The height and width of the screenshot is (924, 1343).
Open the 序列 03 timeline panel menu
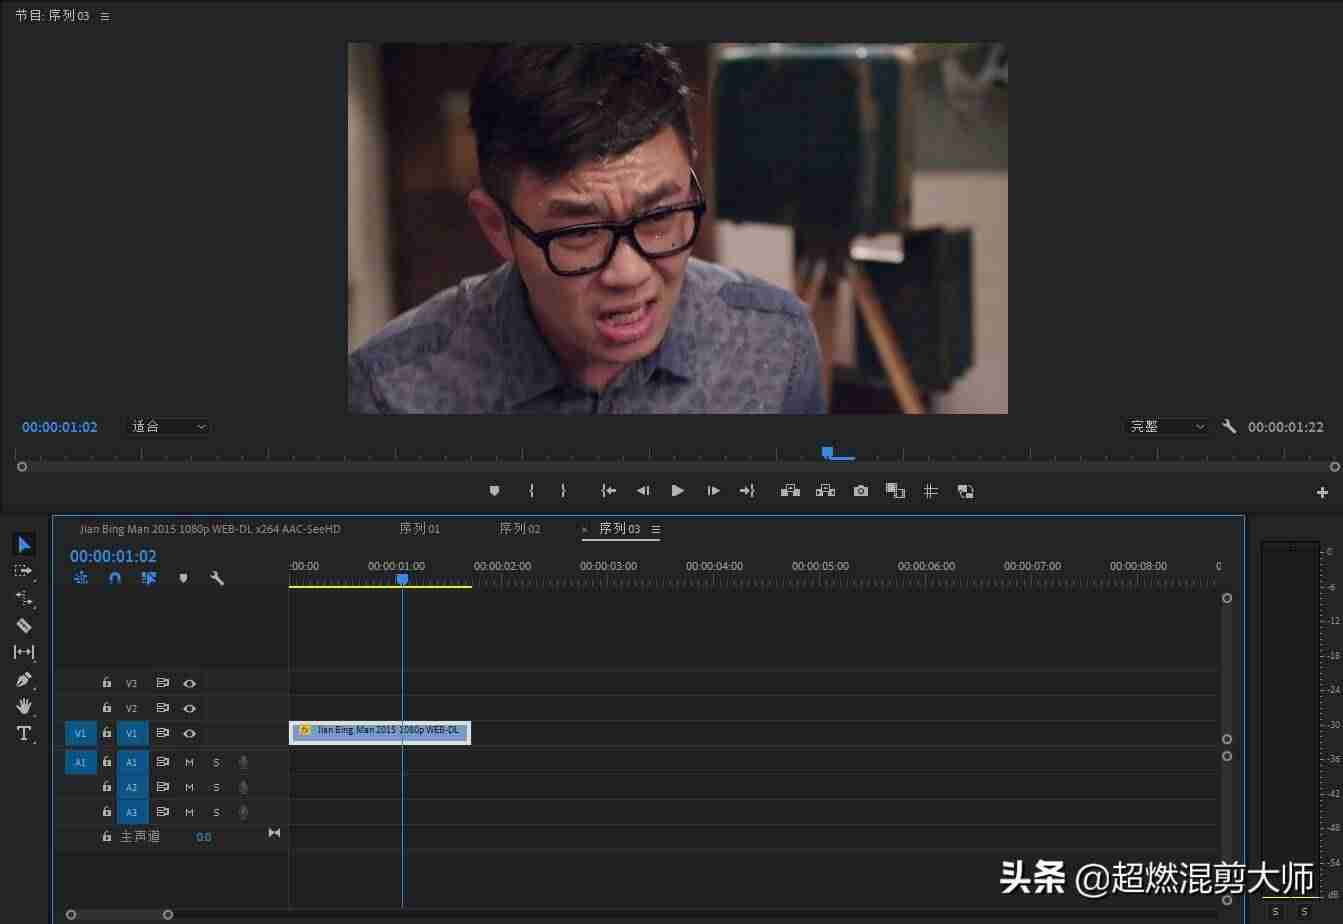coord(656,529)
